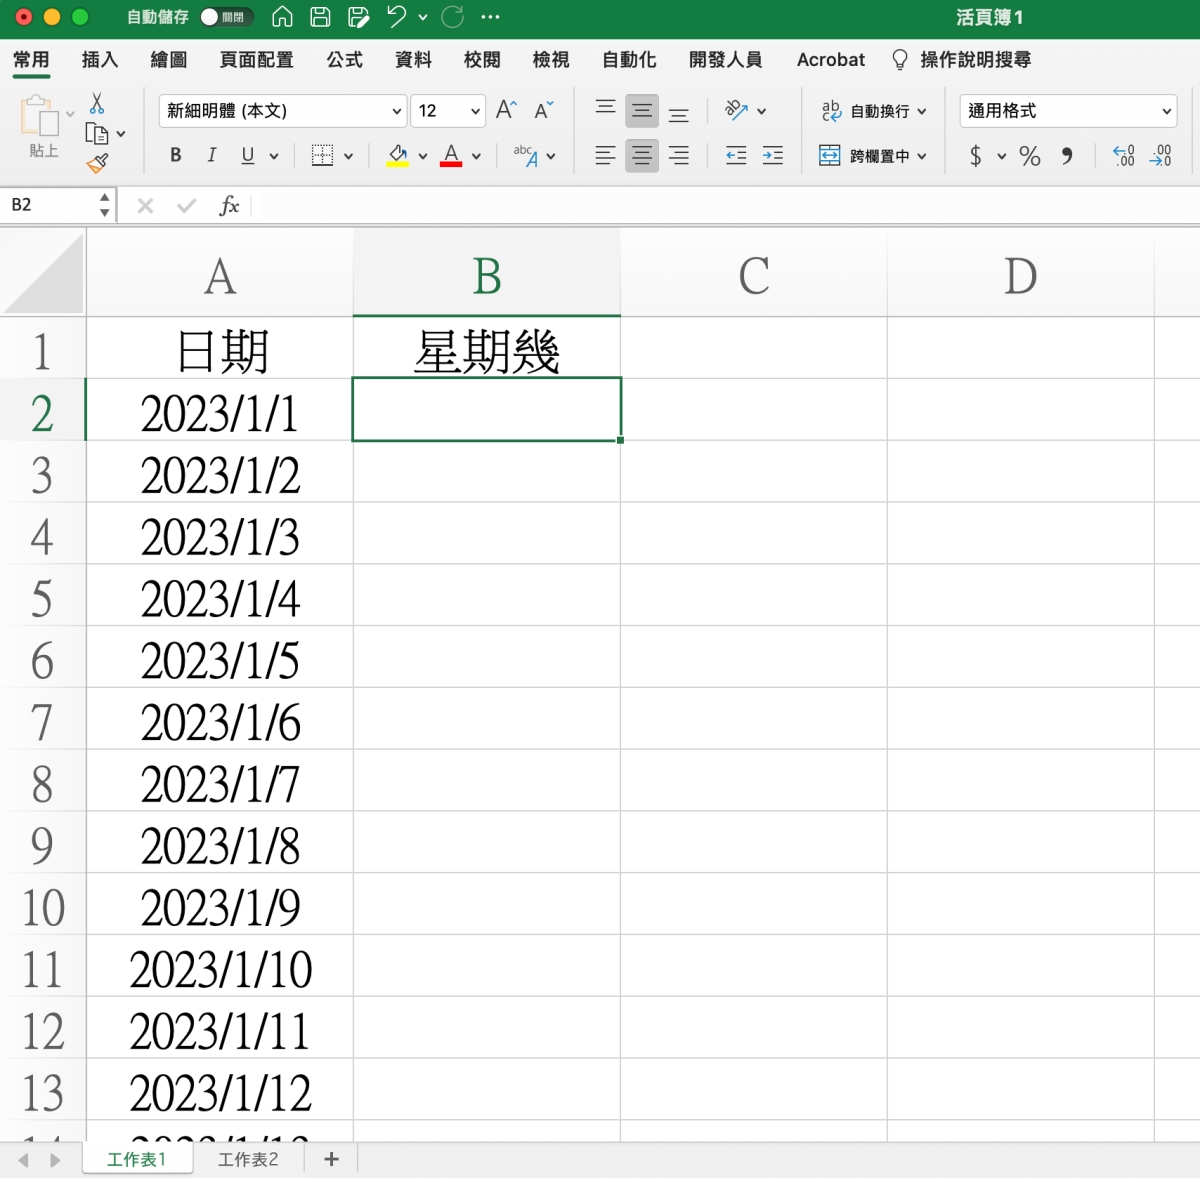Click the Percent style icon
Image resolution: width=1200 pixels, height=1178 pixels.
1030,155
